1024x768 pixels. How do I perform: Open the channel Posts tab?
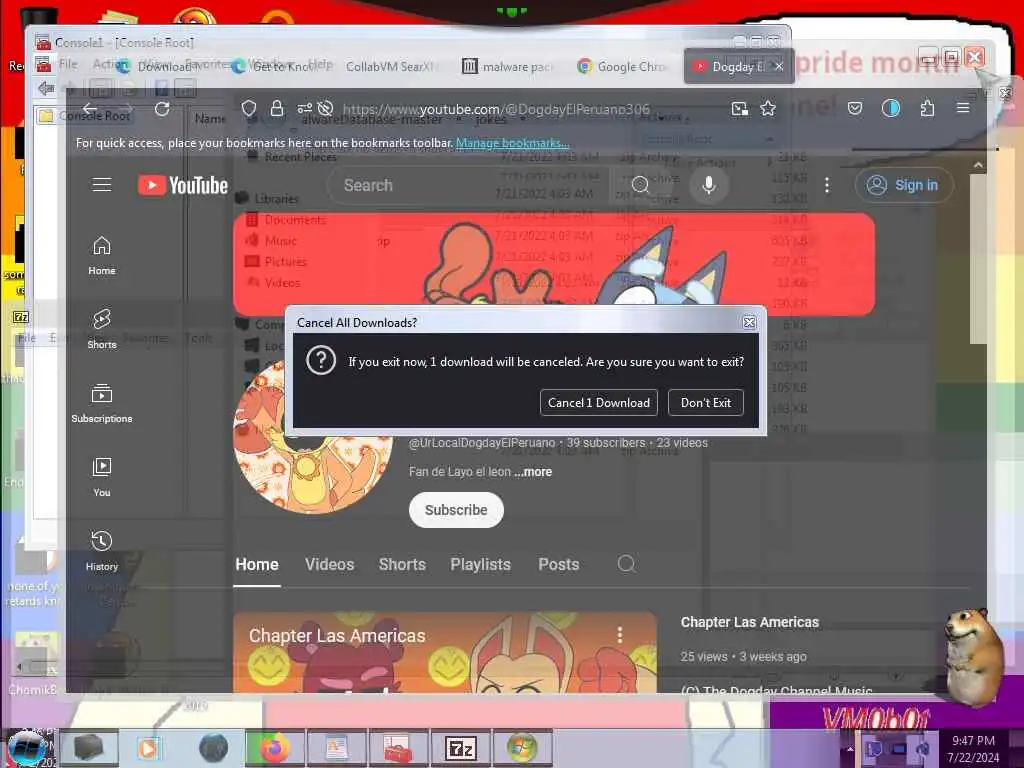(x=558, y=564)
